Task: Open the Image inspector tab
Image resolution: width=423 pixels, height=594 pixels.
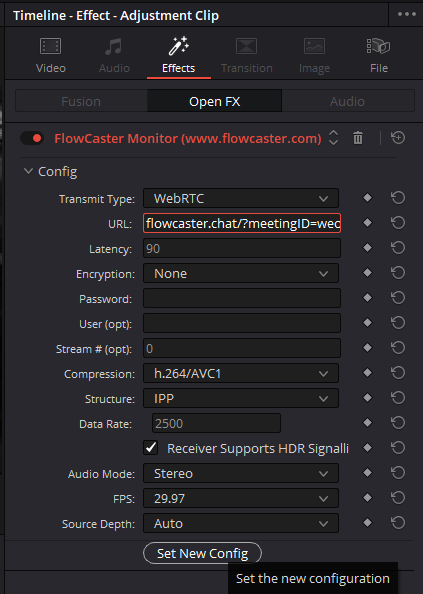Action: pos(314,55)
